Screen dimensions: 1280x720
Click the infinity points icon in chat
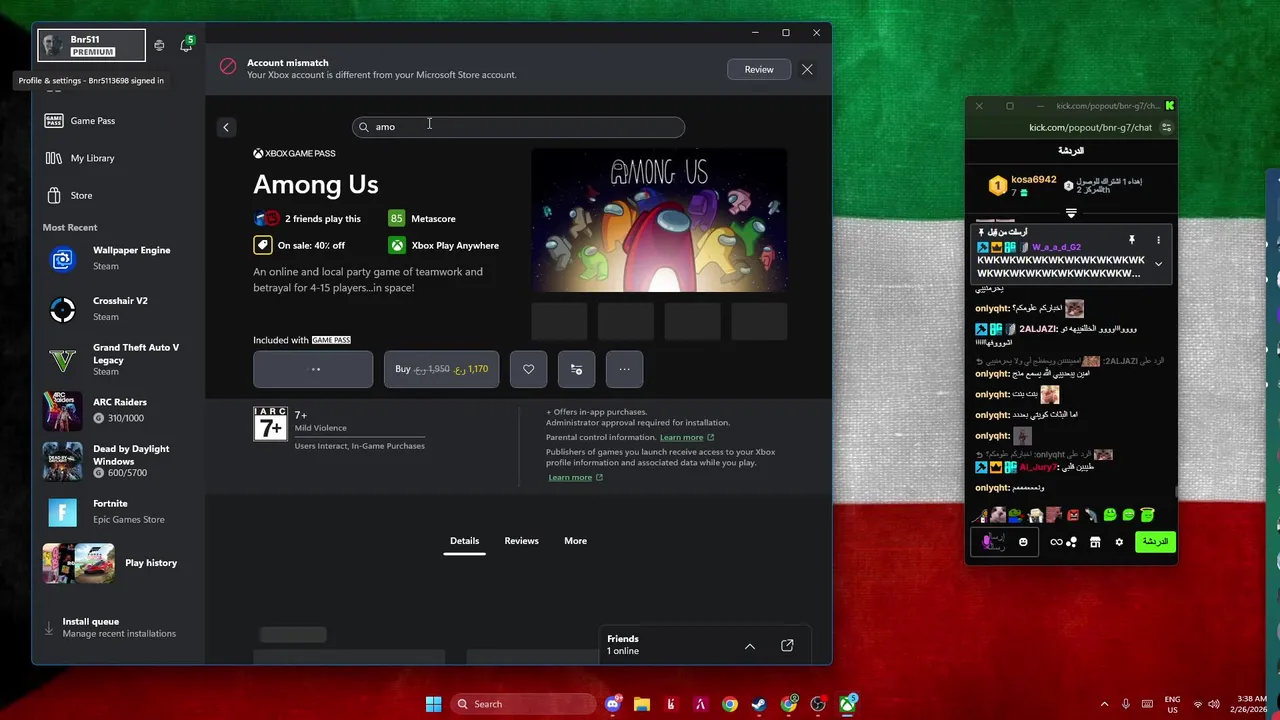coord(1056,542)
